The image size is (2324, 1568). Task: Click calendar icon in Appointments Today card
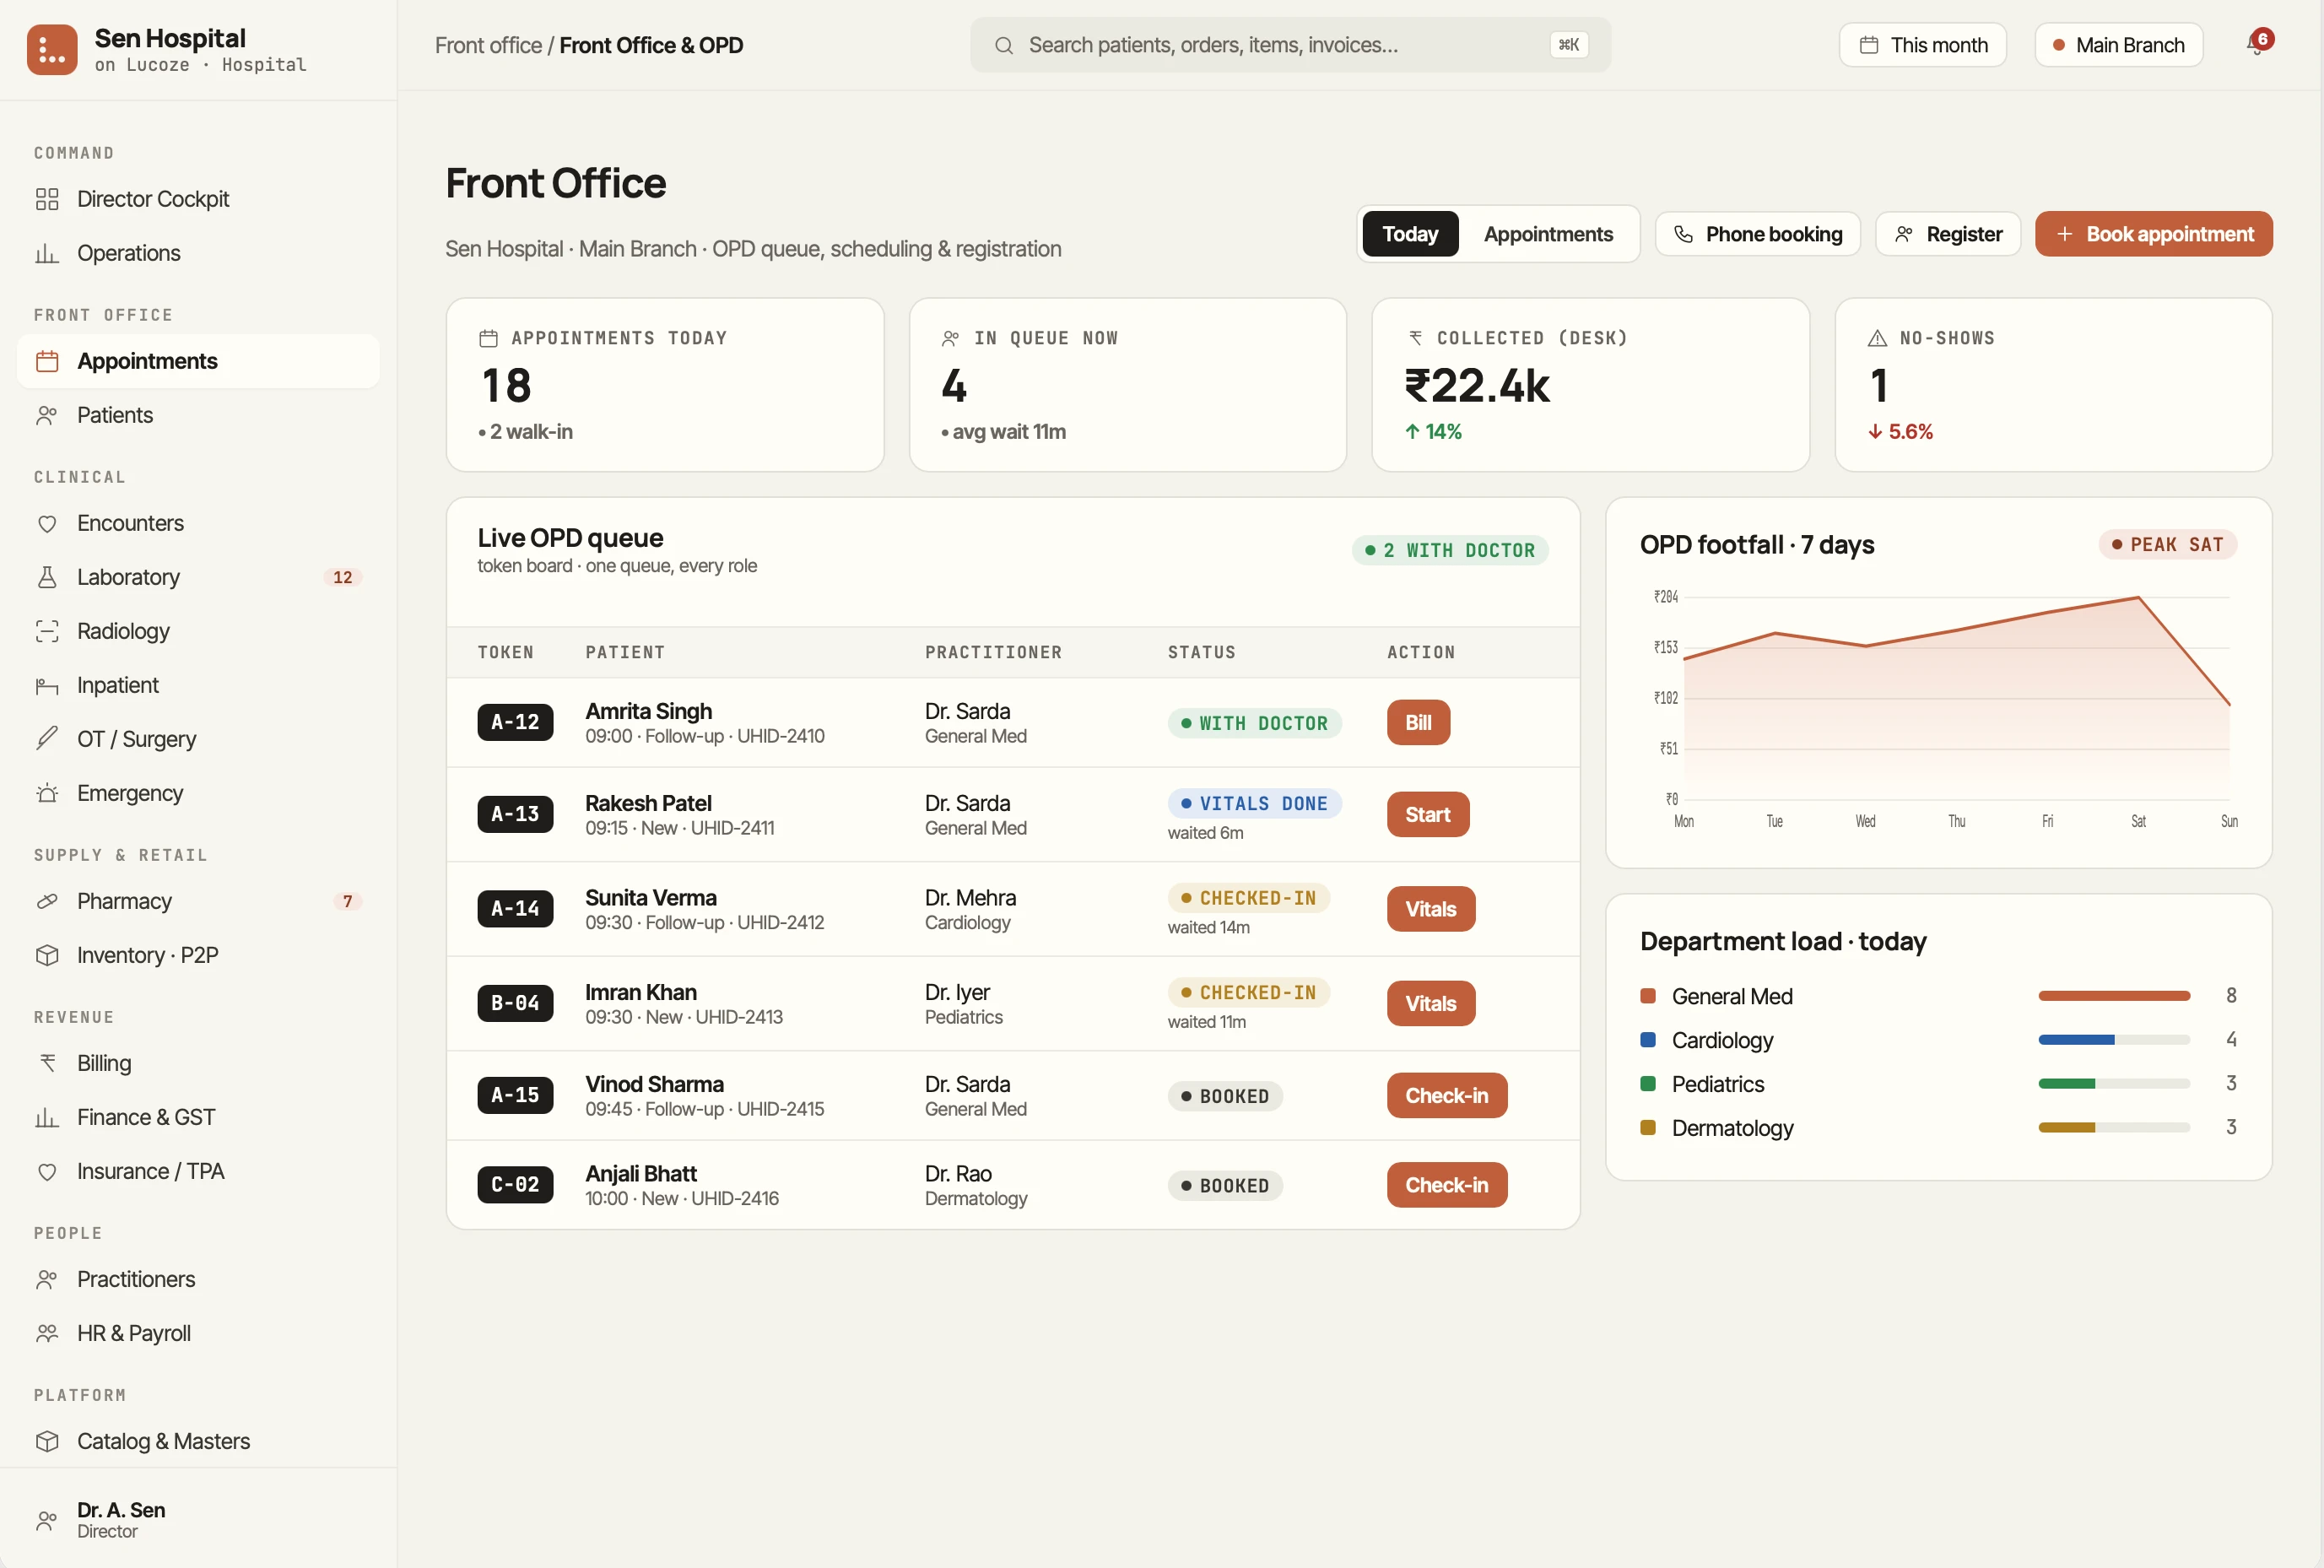click(x=488, y=338)
